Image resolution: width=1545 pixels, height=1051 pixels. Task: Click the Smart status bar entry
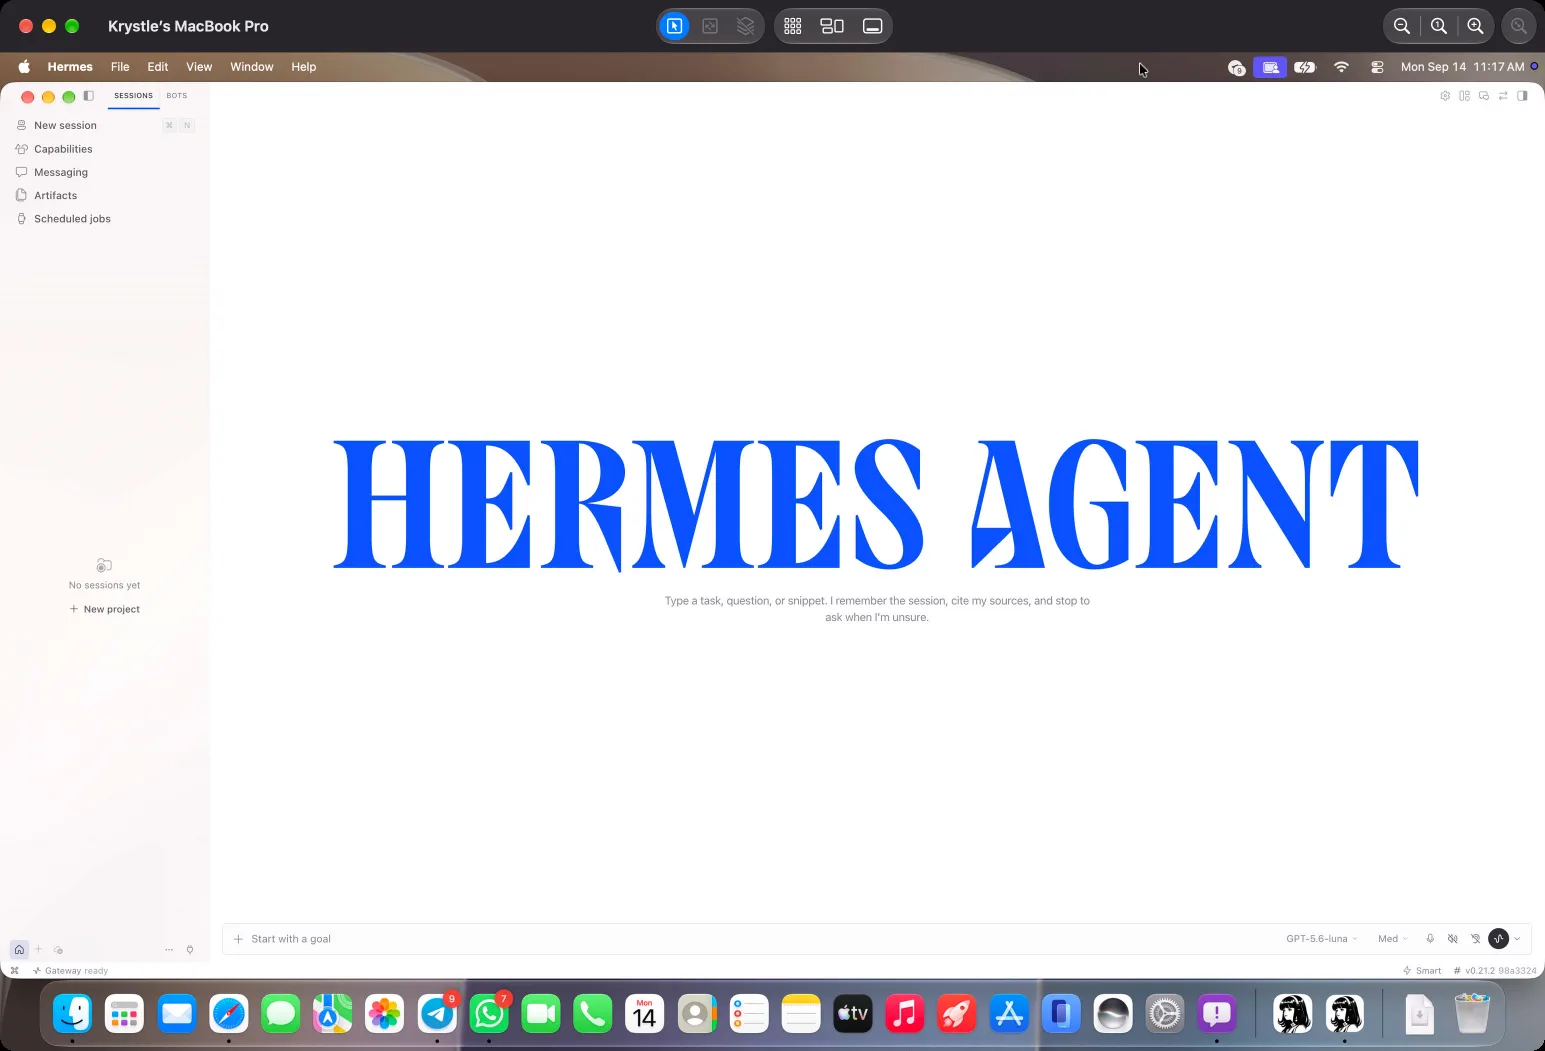point(1422,971)
